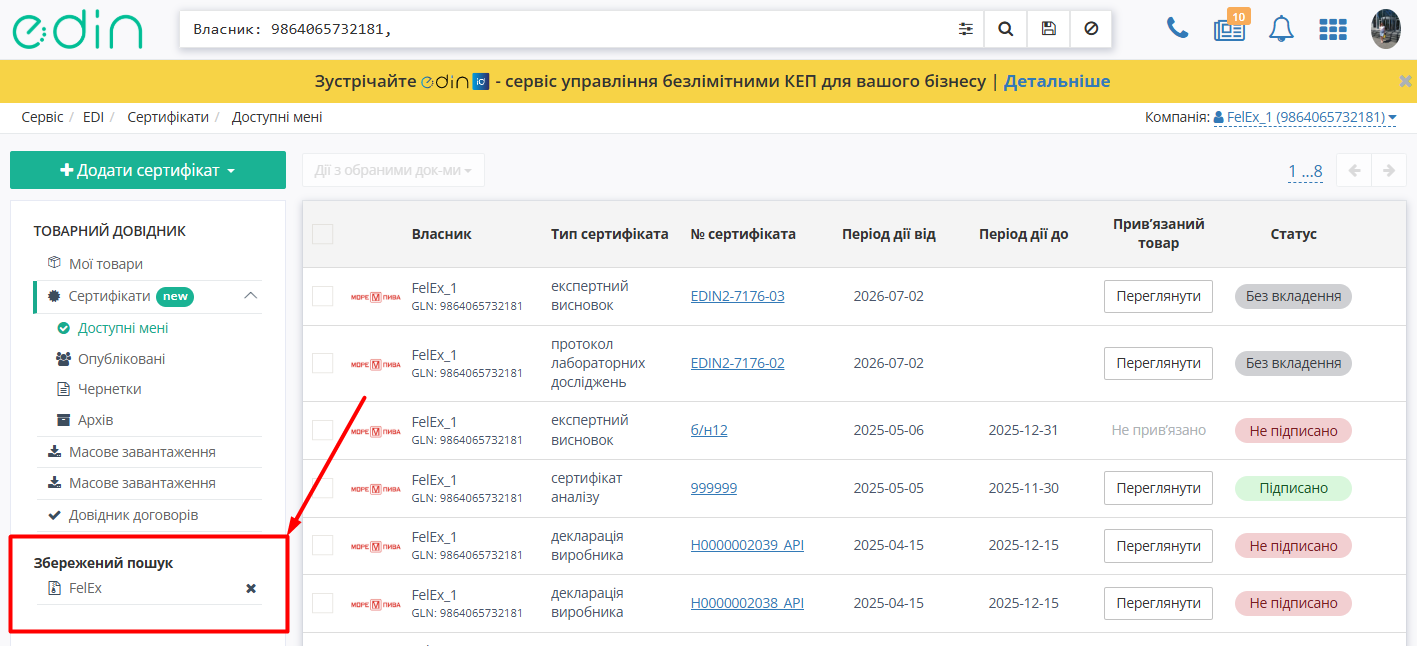Click Переглянути for certificate EDIN2-7176-02

point(1158,363)
